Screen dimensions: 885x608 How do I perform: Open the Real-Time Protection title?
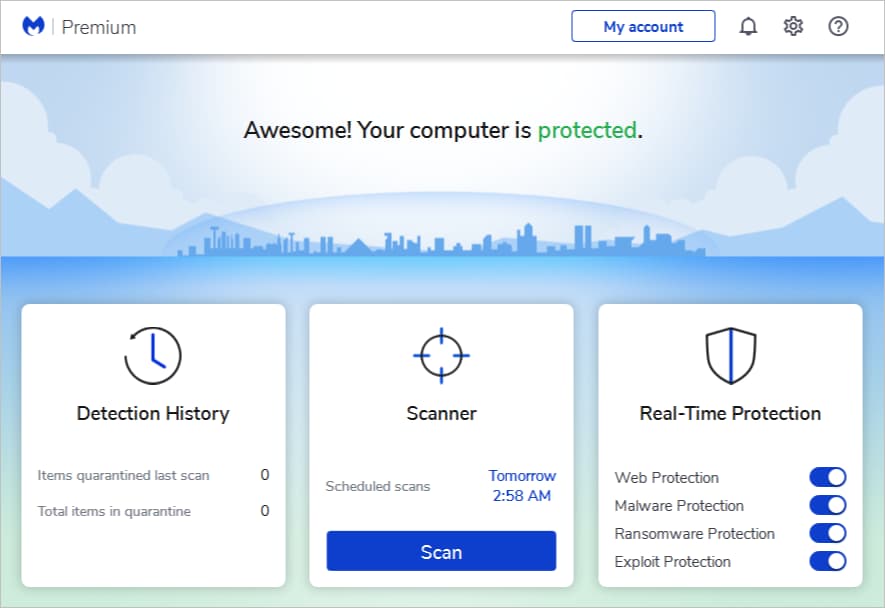point(730,413)
